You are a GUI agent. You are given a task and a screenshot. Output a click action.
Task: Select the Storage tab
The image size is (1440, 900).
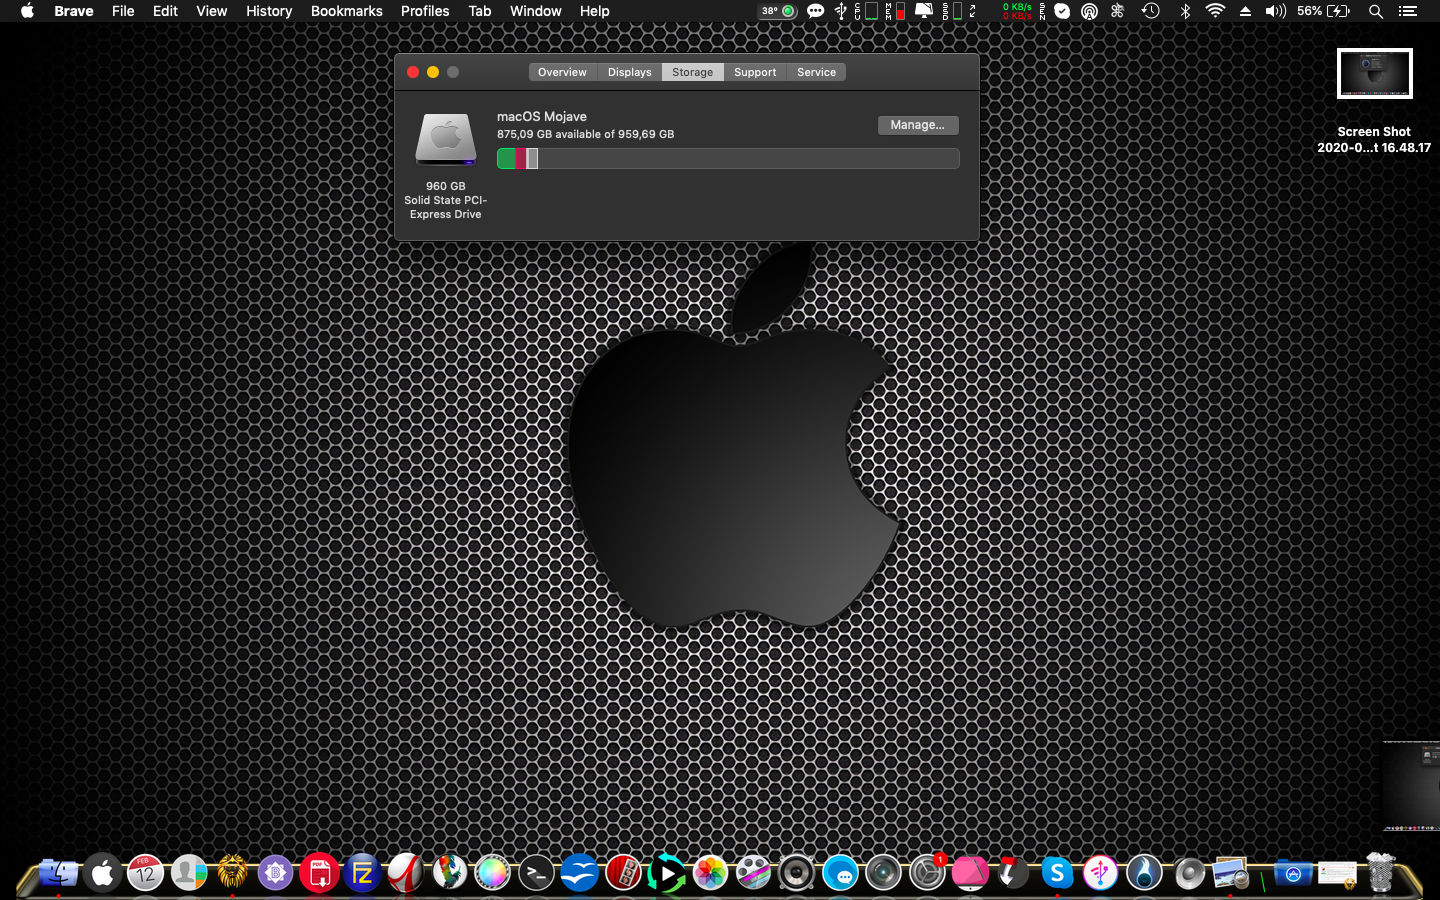[x=692, y=72]
